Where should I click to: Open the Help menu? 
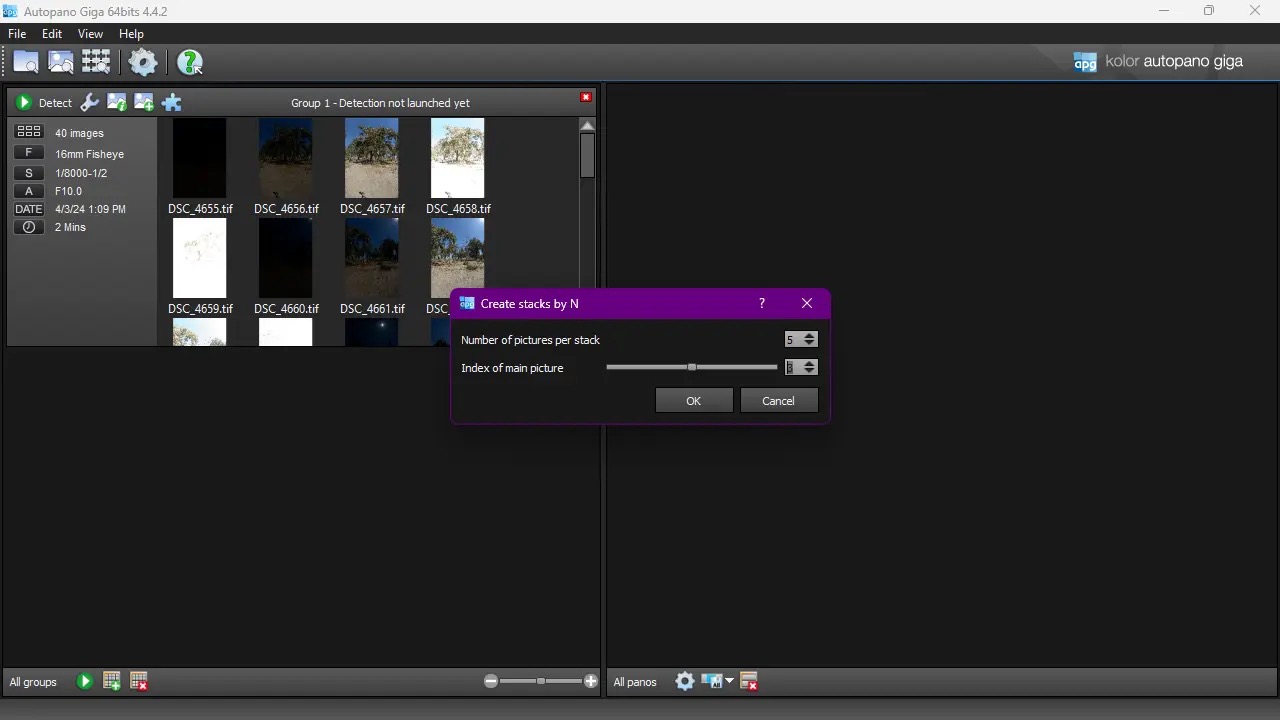pyautogui.click(x=131, y=34)
